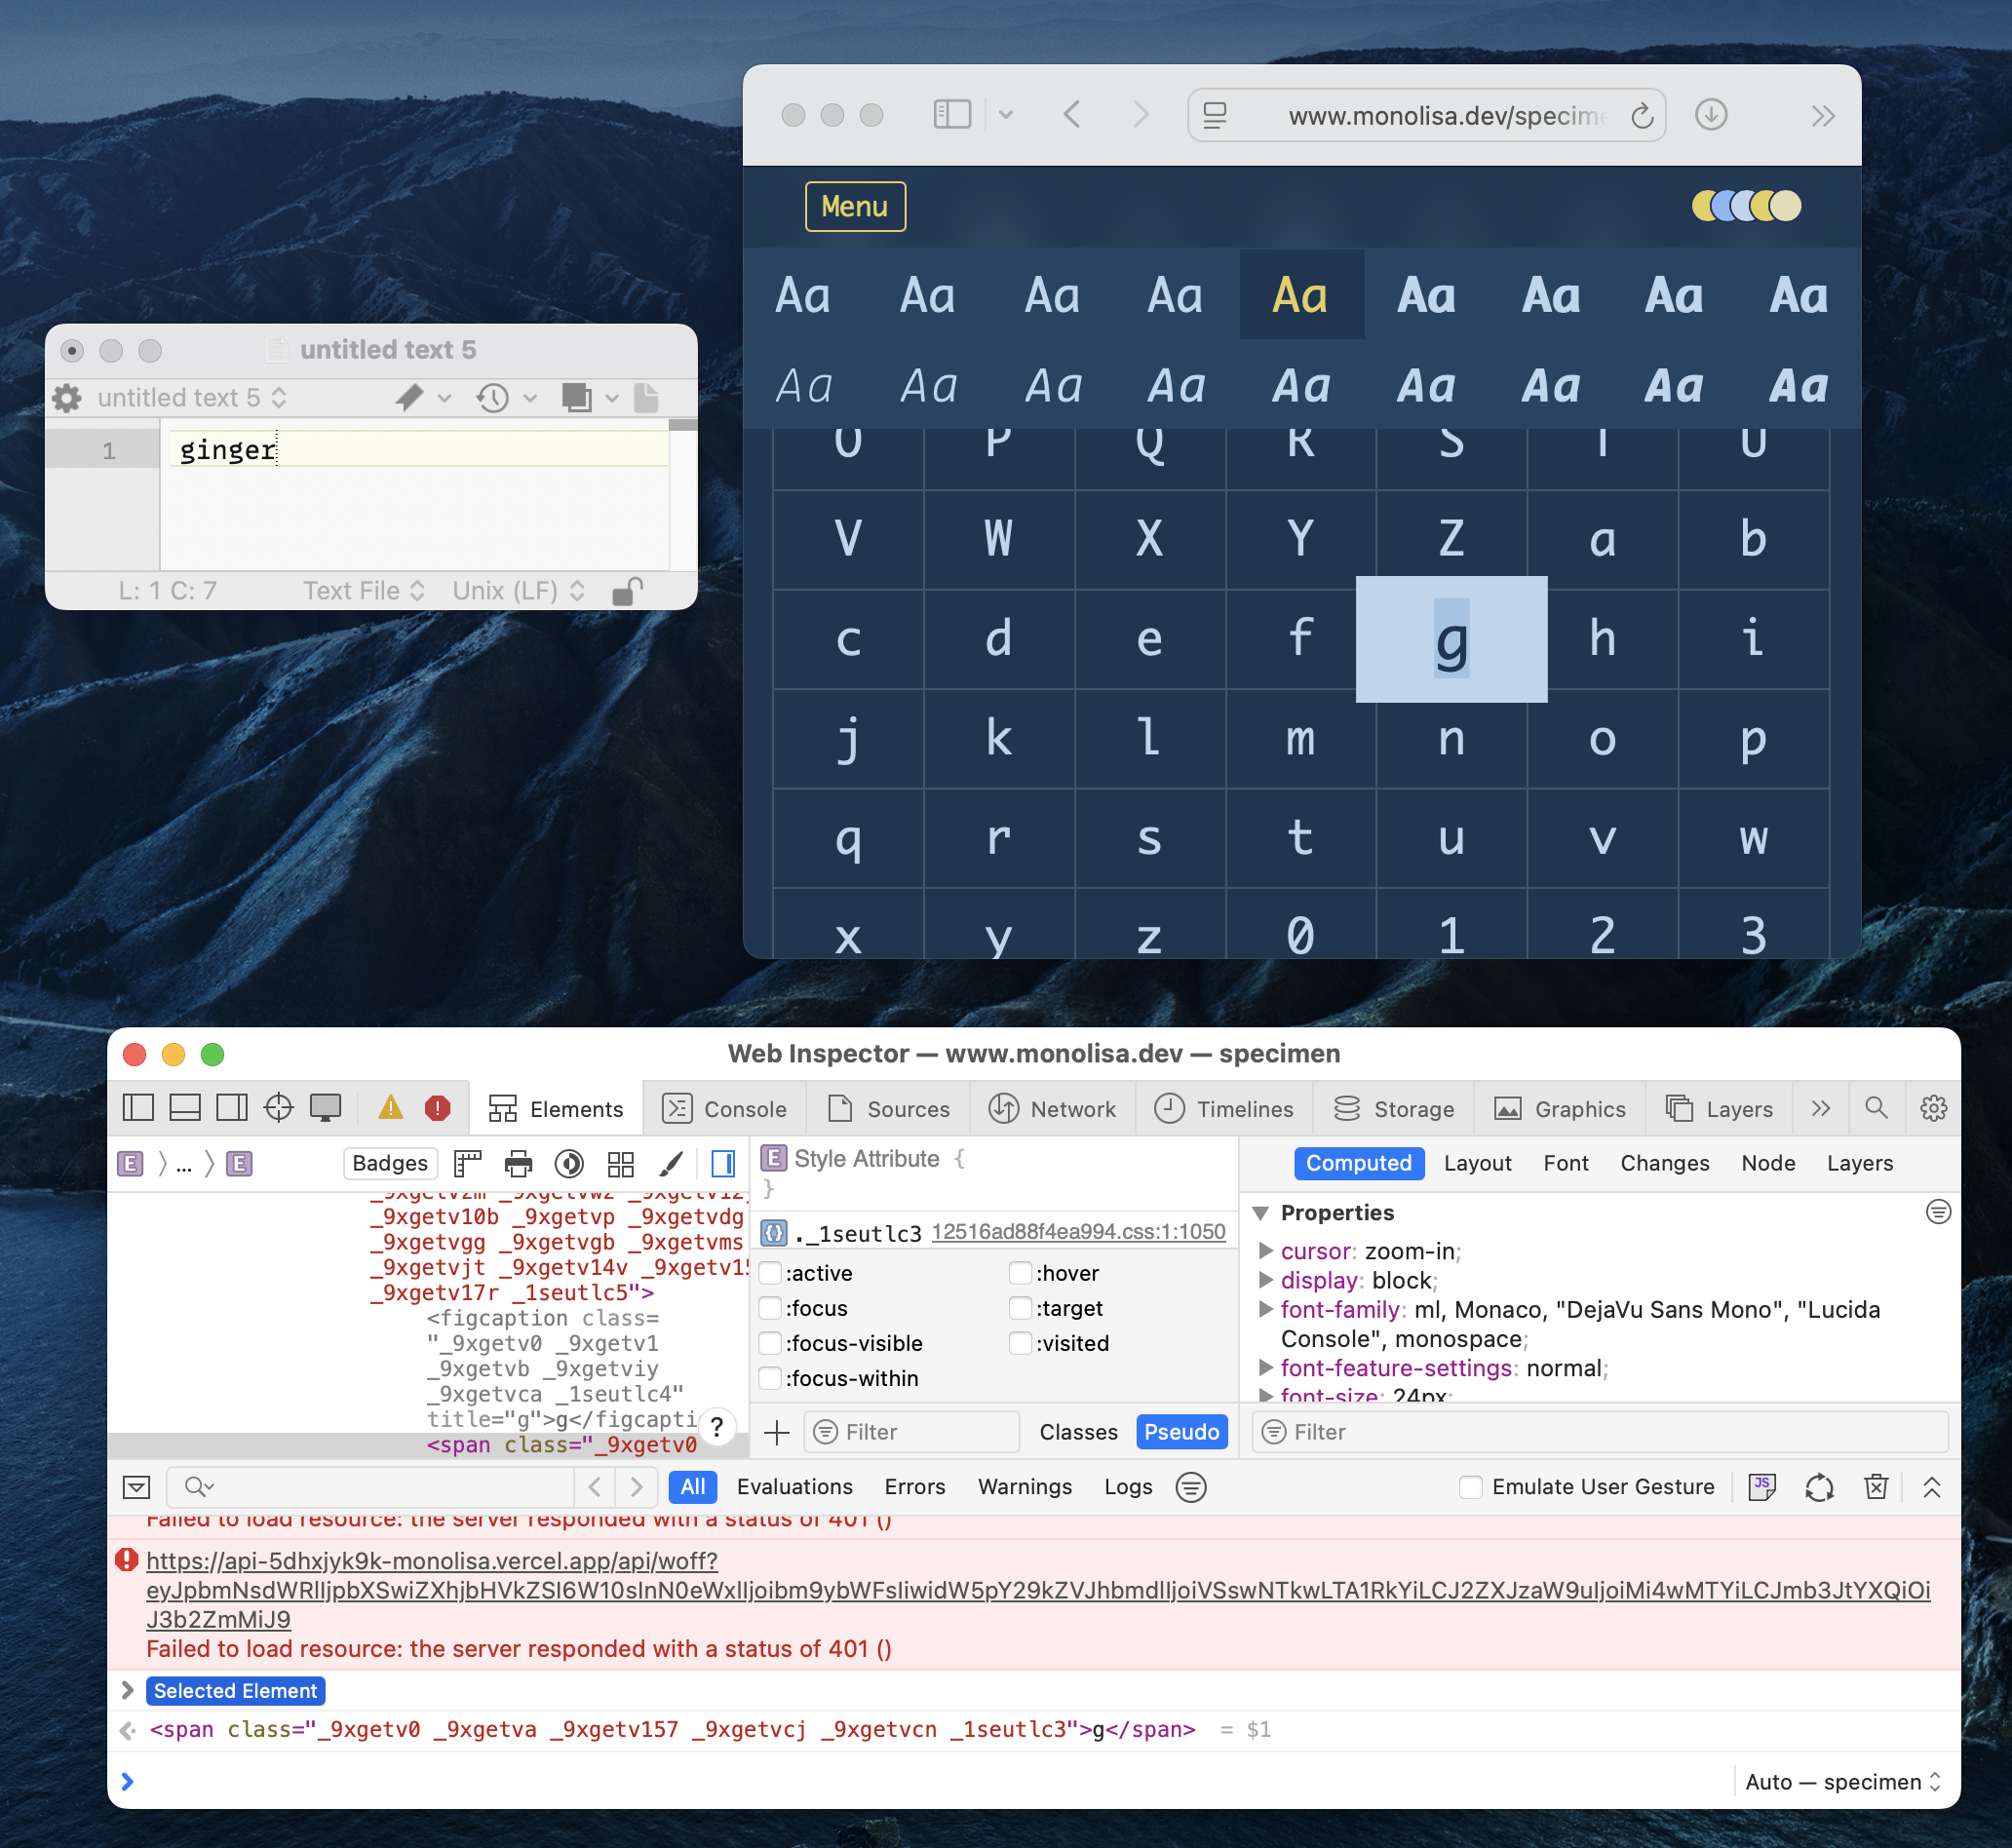Enable paint flashing brush icon
This screenshot has width=2012, height=1848.
(x=672, y=1163)
